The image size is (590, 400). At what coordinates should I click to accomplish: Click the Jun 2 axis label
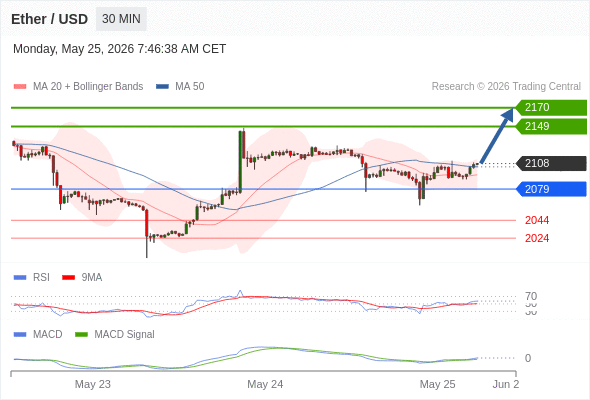click(x=506, y=384)
